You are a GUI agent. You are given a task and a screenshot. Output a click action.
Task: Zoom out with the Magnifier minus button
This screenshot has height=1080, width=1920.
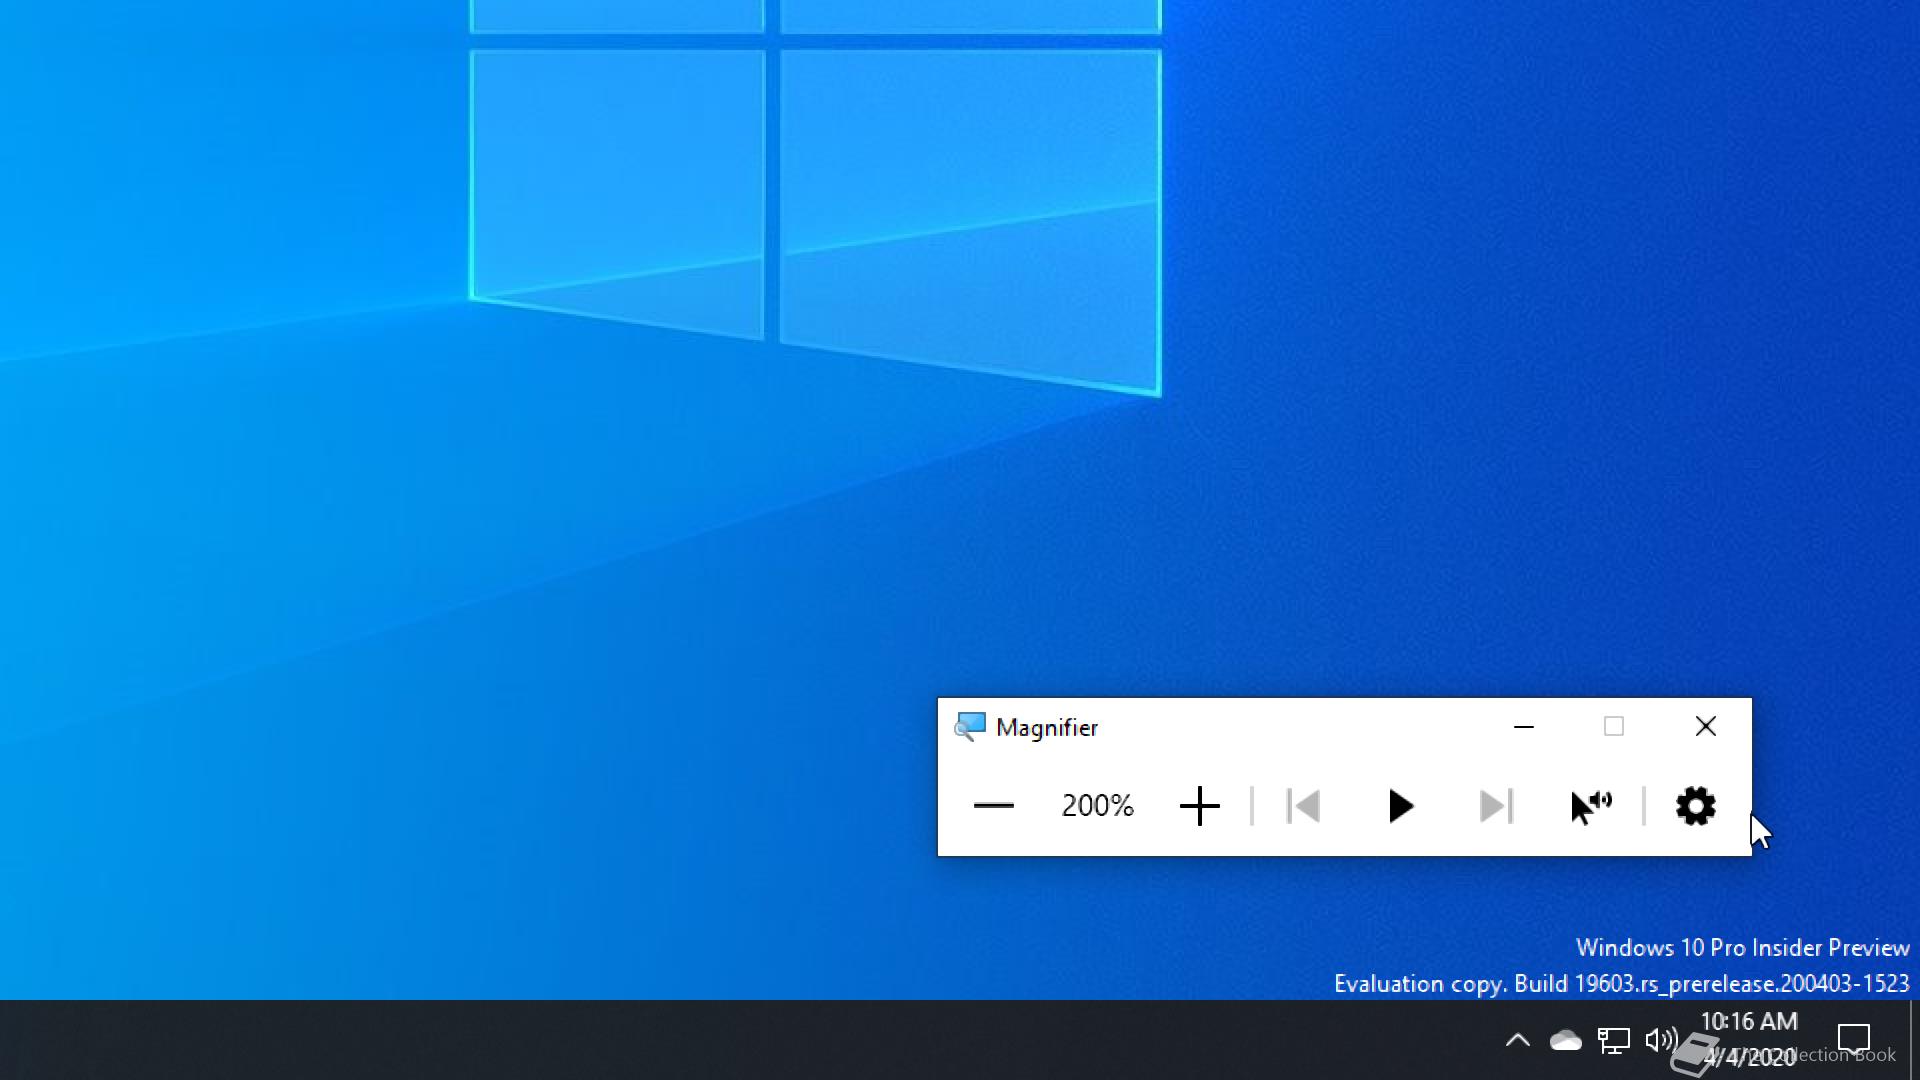(993, 806)
